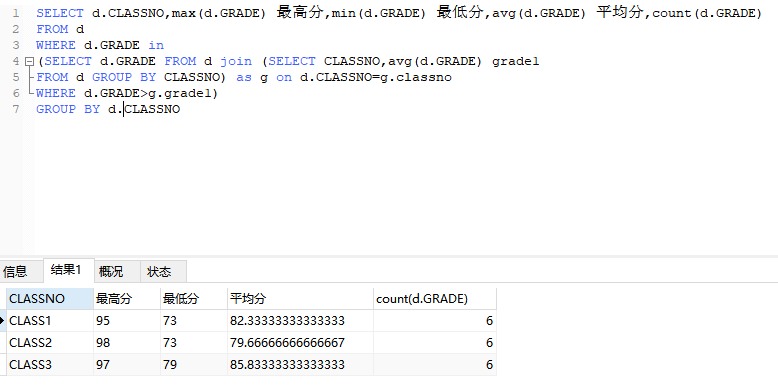Screen dimensions: 778x391
Task: Select the cell with value 98
Action: (127, 342)
